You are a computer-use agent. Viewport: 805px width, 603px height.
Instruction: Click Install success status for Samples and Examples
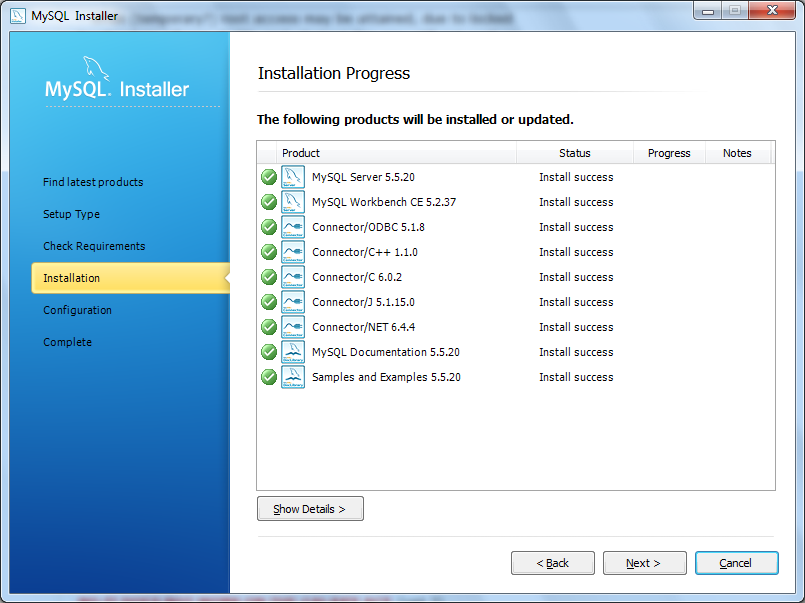click(576, 377)
